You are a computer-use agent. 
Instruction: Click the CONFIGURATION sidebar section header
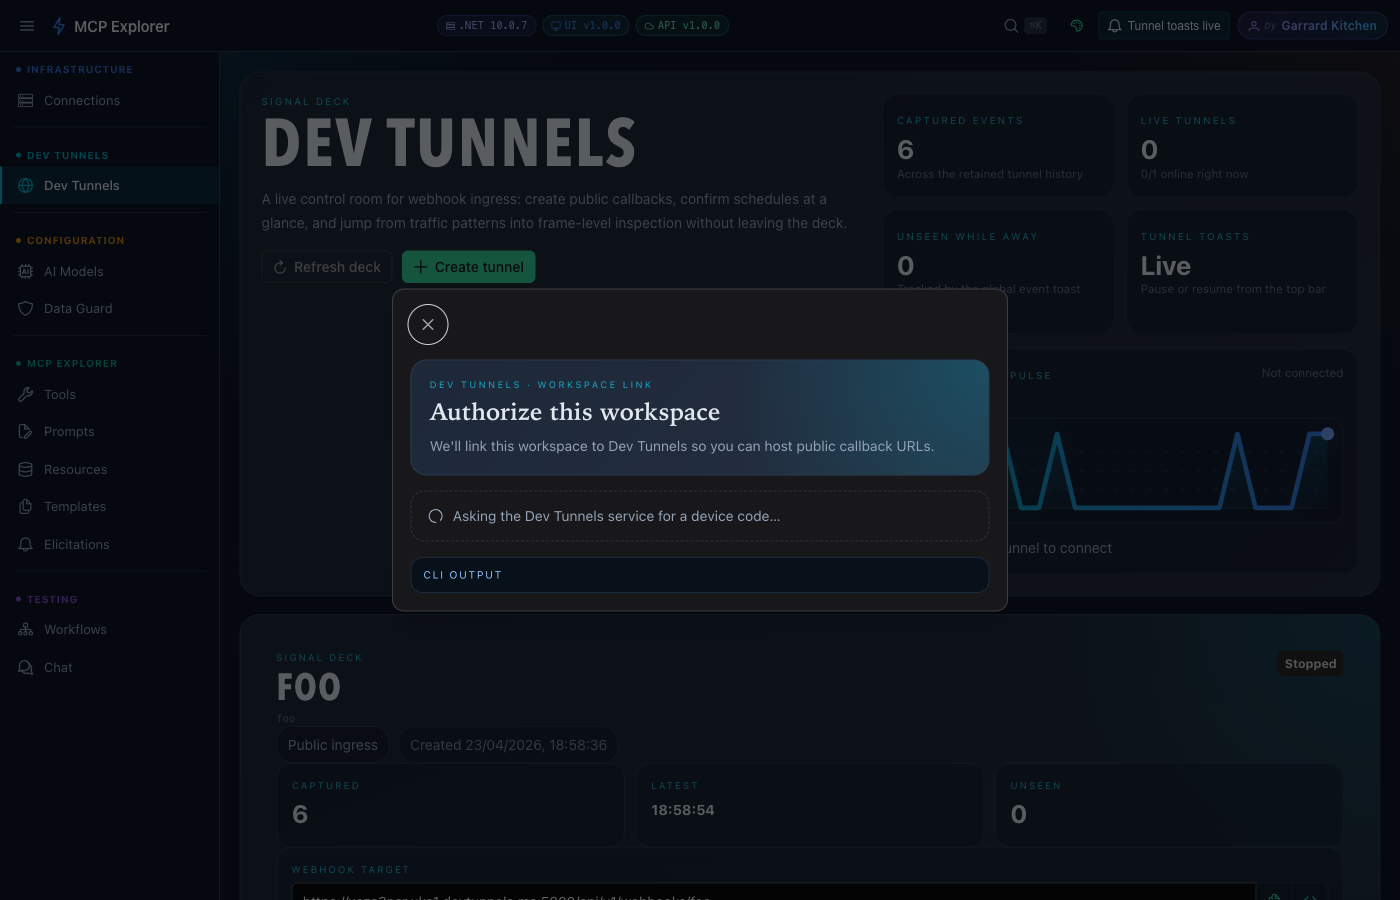(76, 241)
